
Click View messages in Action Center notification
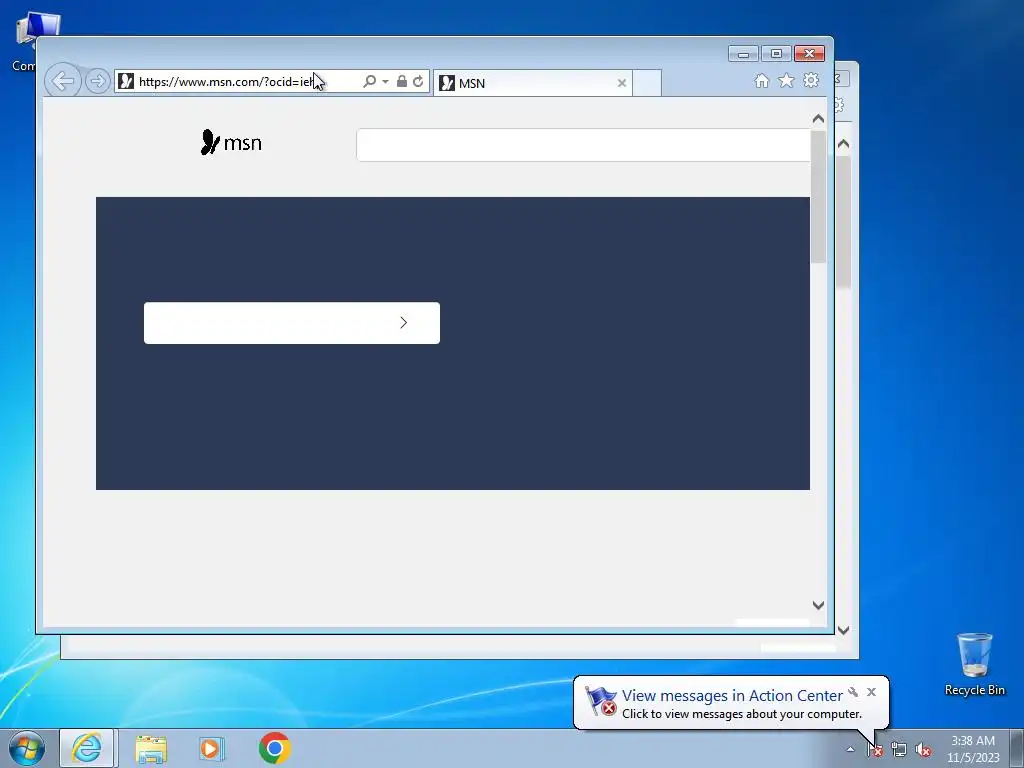click(732, 696)
